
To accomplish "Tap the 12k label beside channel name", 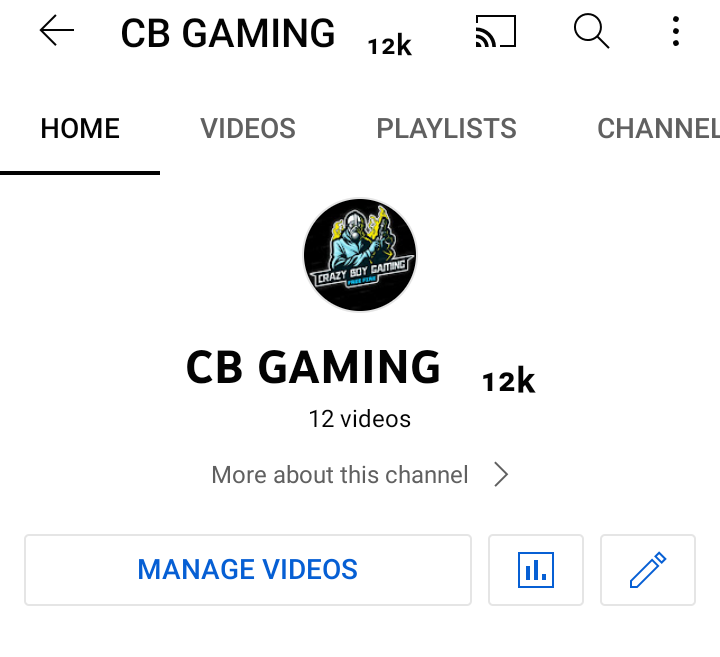I will [508, 381].
